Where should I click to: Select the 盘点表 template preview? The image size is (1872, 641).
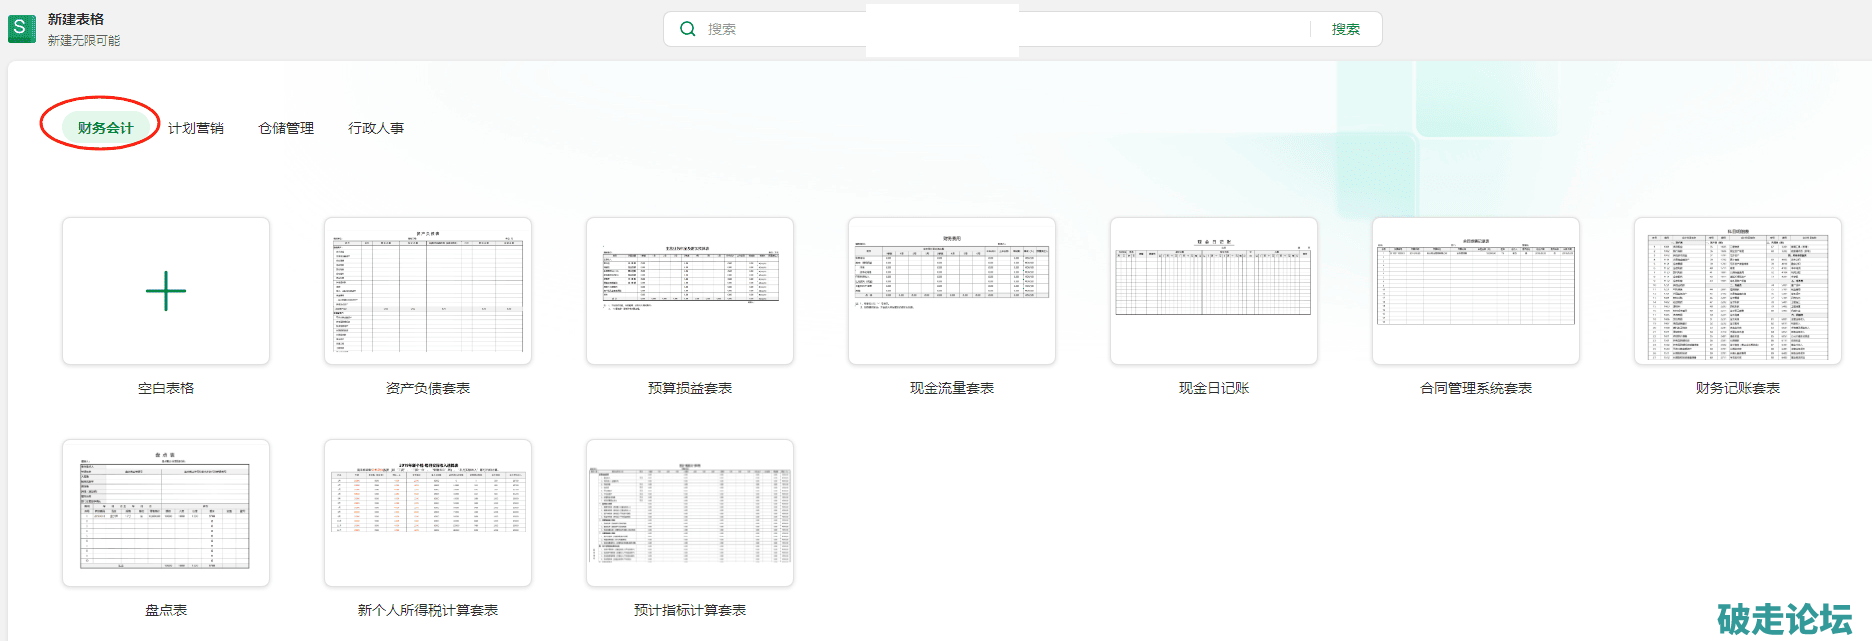pyautogui.click(x=166, y=513)
